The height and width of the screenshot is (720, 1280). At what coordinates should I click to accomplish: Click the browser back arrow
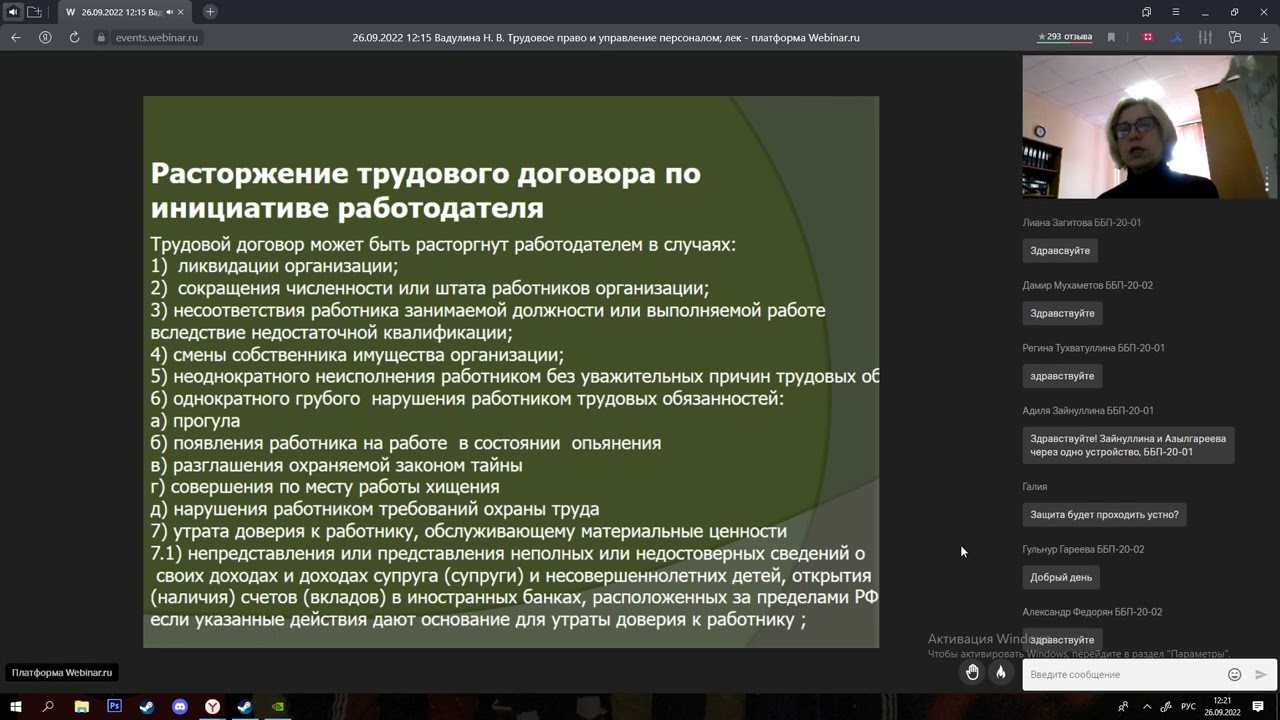coord(15,37)
